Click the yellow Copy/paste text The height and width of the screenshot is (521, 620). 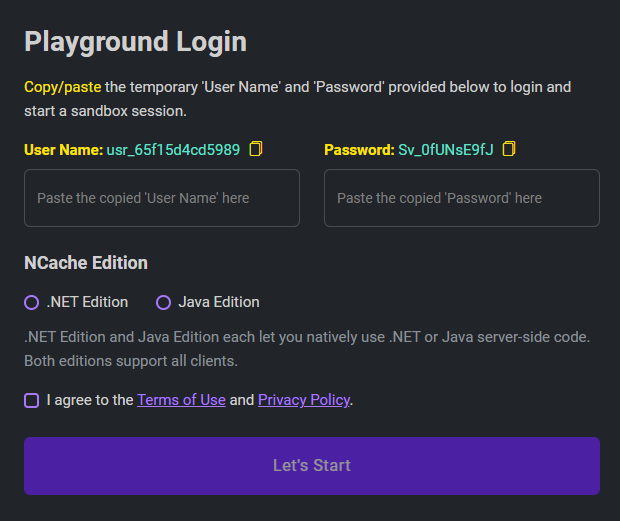point(63,87)
